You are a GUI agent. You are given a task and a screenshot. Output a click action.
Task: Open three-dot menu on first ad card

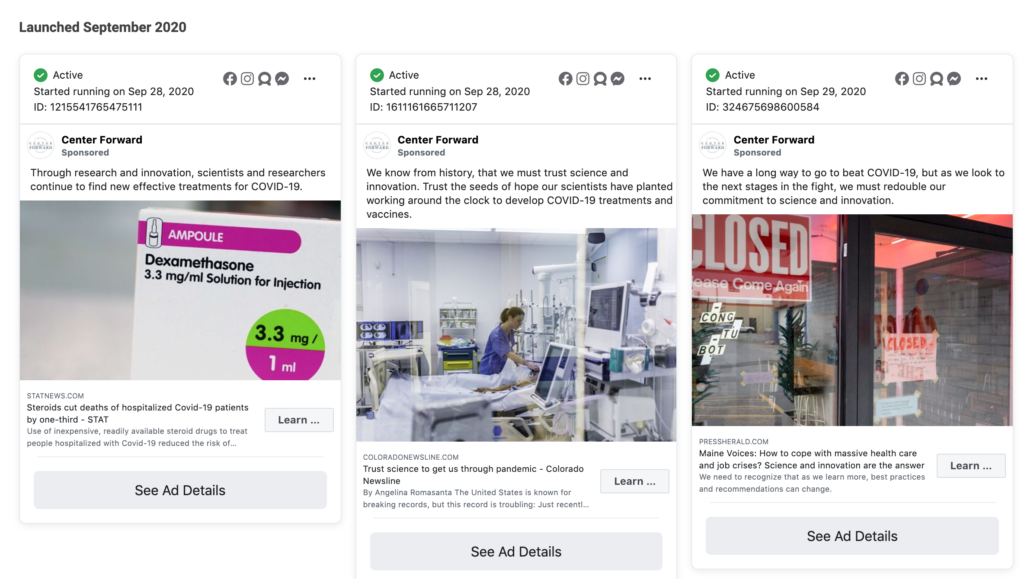[x=310, y=79]
